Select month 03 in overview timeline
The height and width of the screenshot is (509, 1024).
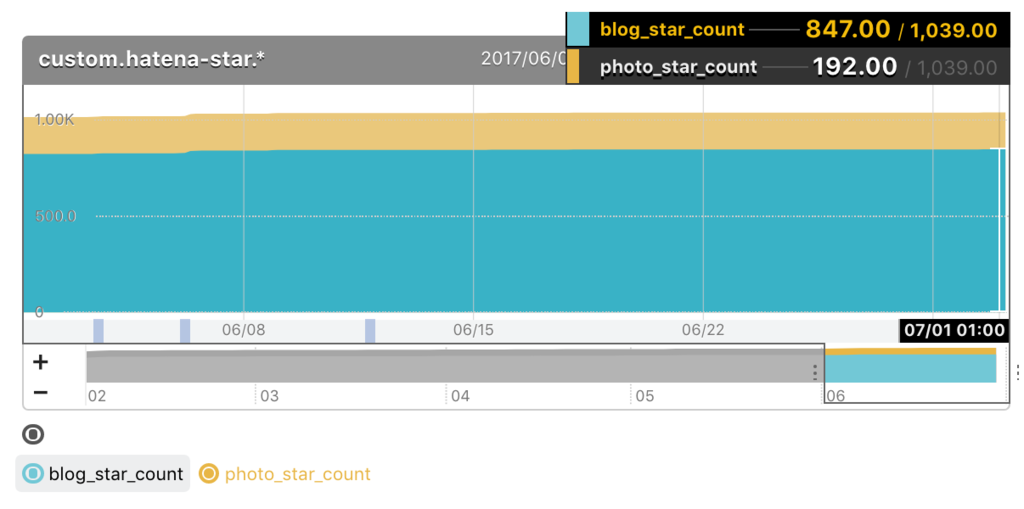tap(270, 396)
